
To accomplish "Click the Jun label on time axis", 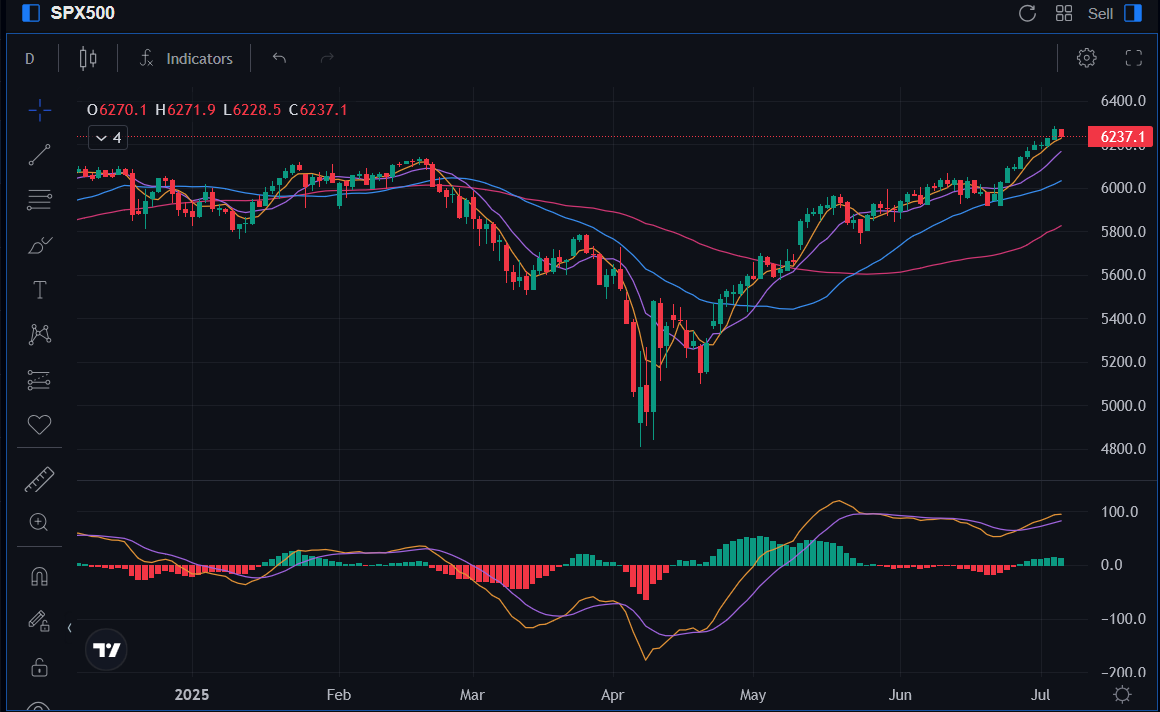I will pos(900,695).
